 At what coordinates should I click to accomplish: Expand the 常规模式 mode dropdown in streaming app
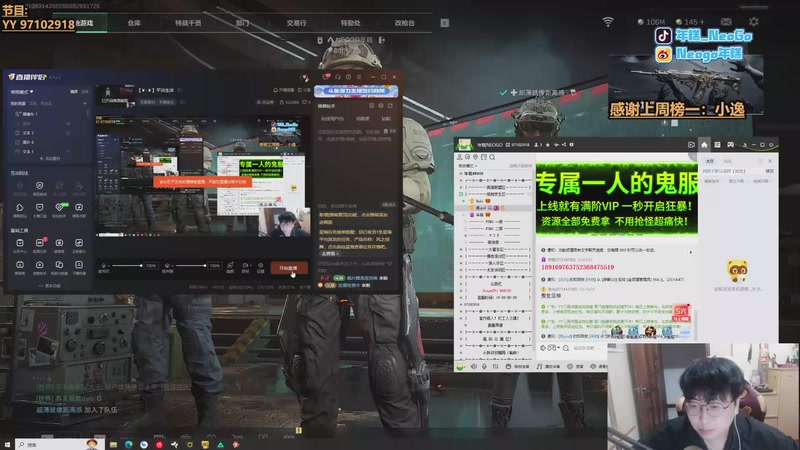point(22,92)
